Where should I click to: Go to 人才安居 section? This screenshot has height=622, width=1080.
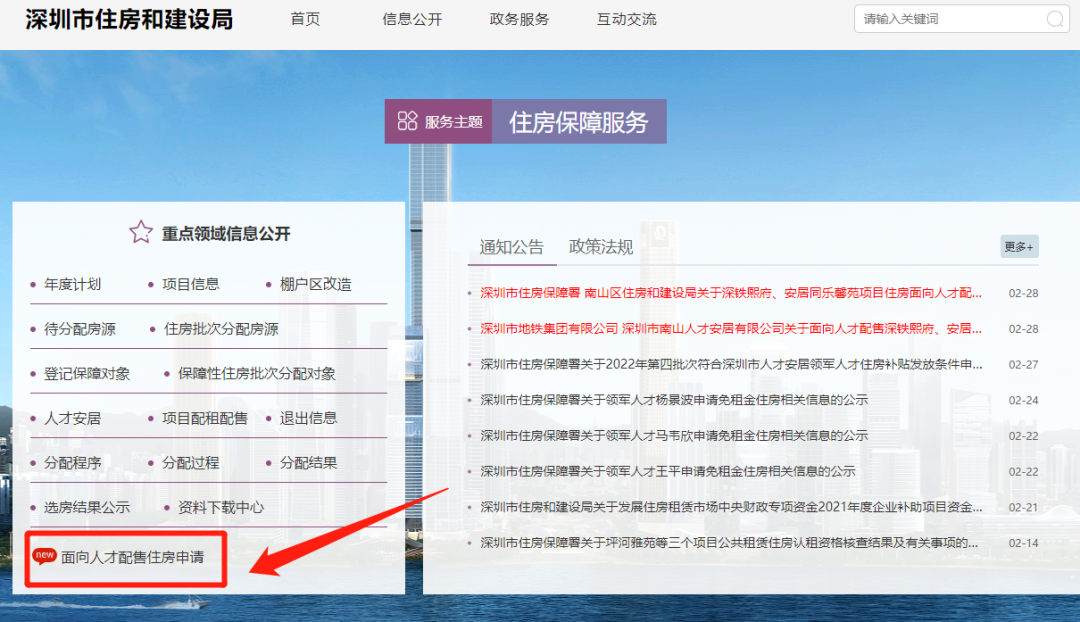point(72,418)
